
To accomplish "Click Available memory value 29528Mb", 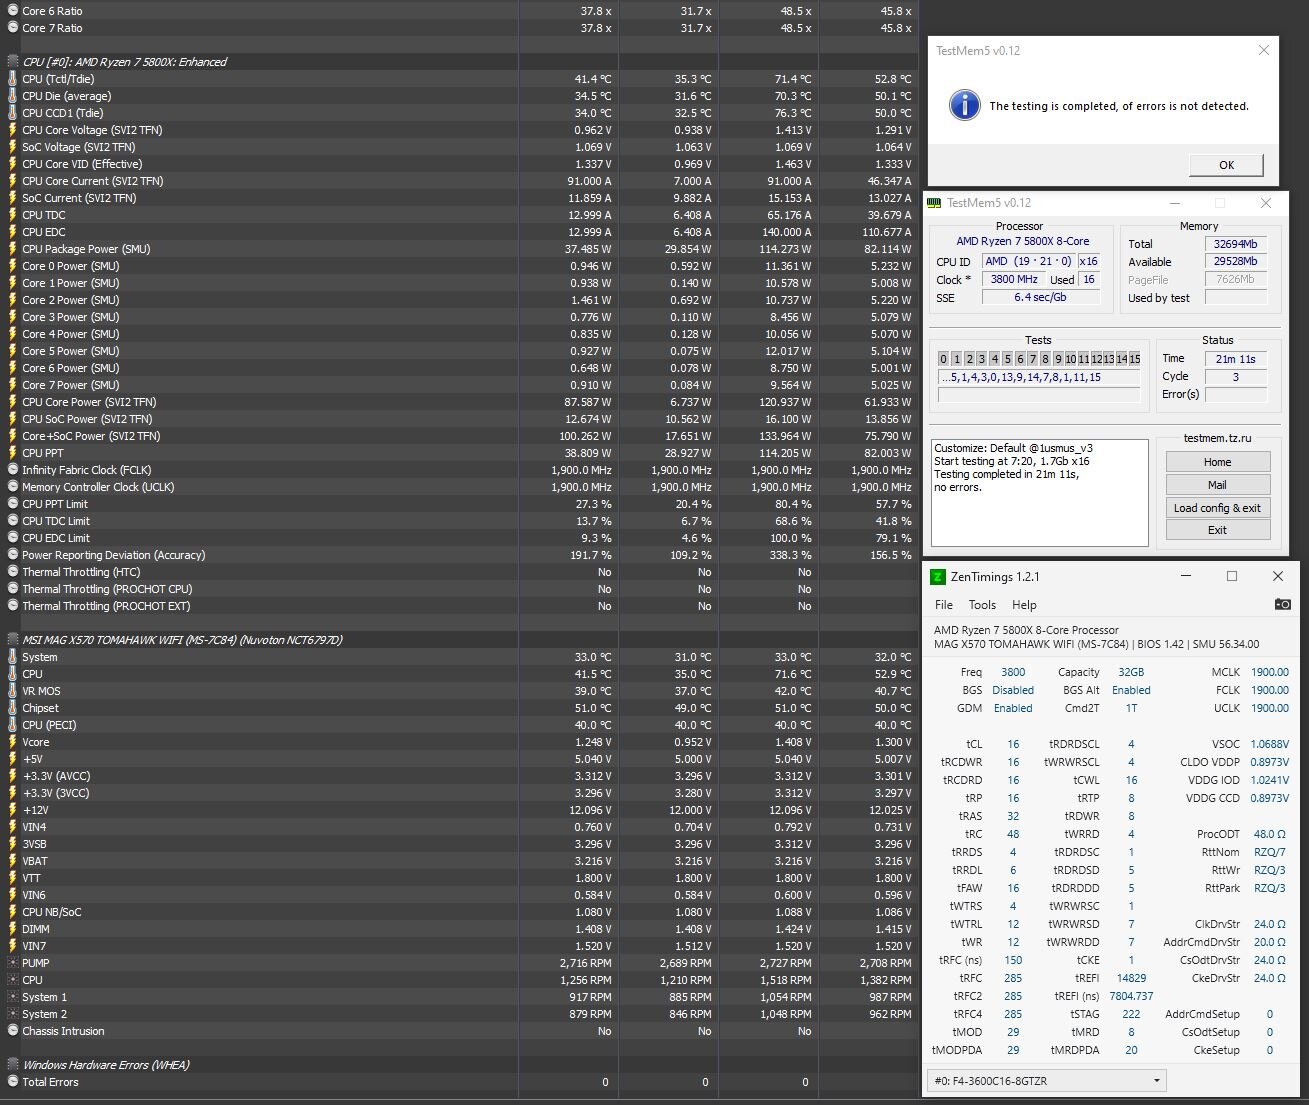I will [1235, 262].
